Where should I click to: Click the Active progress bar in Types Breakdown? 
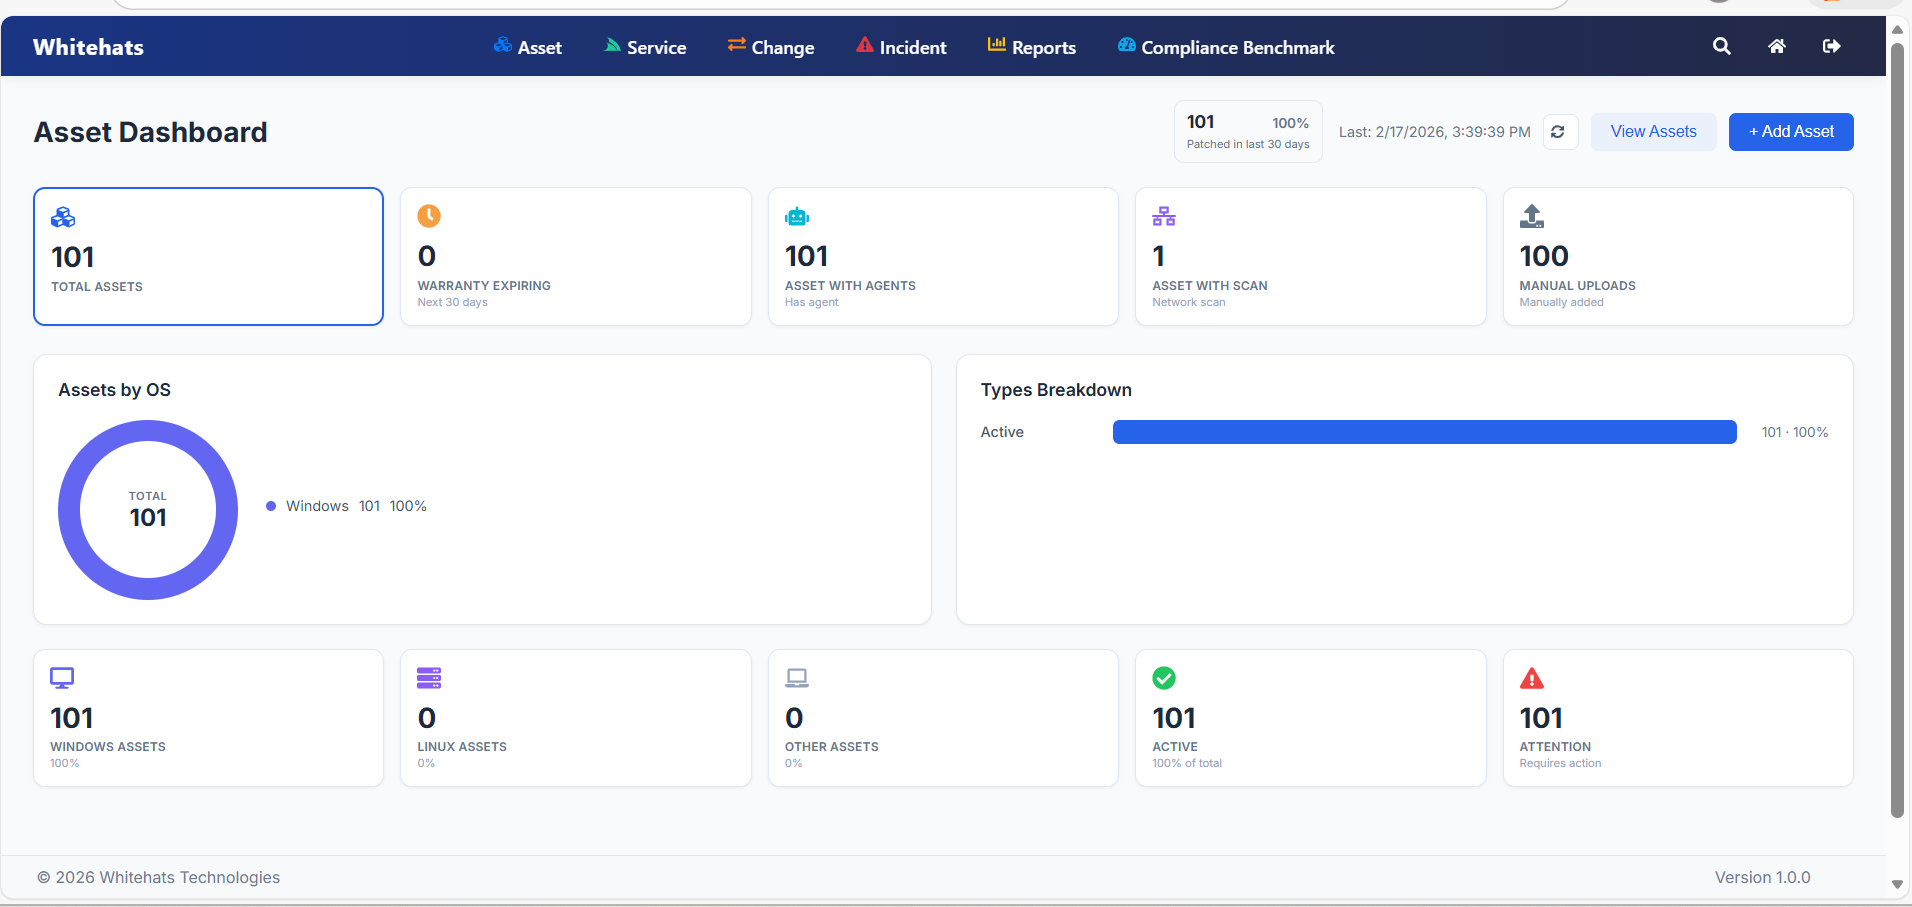pyautogui.click(x=1424, y=431)
